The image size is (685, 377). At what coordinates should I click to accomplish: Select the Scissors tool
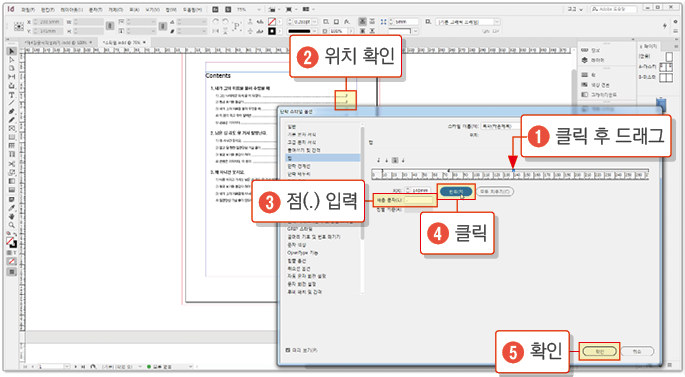12,164
